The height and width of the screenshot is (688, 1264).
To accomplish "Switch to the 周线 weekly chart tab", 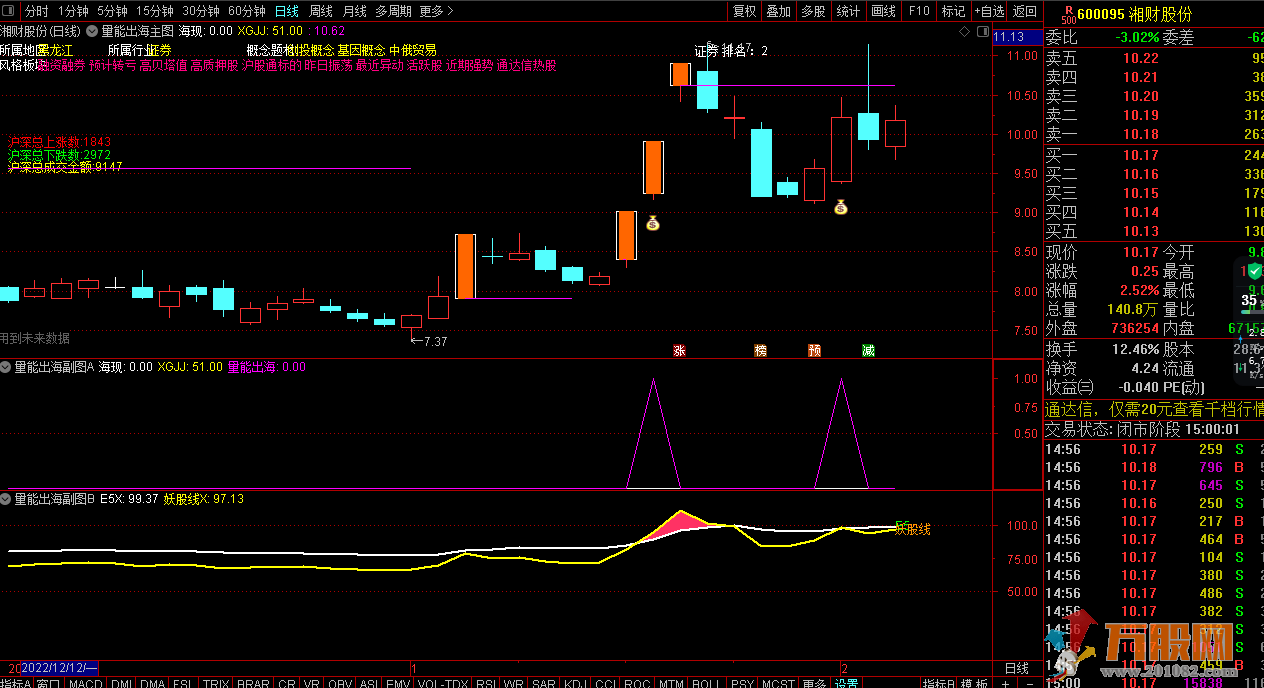I will 320,11.
